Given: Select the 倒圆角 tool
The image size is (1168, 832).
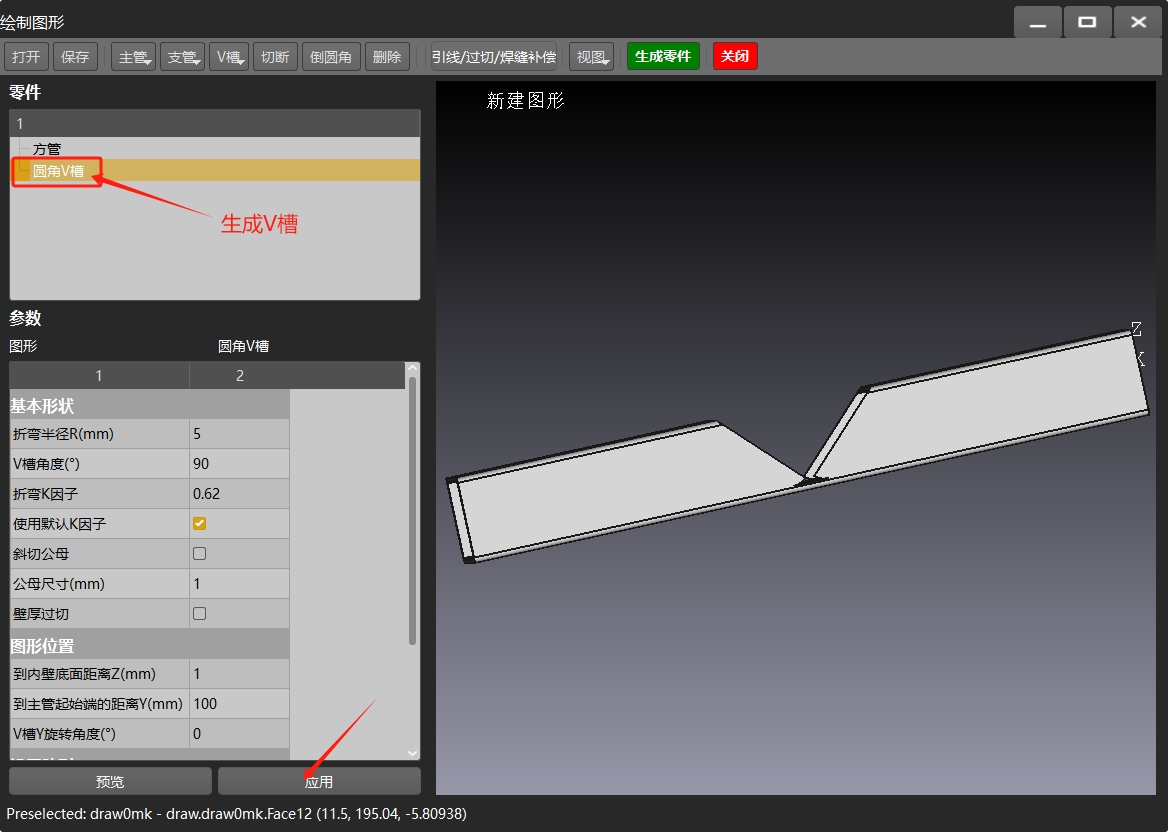Looking at the screenshot, I should pos(330,57).
